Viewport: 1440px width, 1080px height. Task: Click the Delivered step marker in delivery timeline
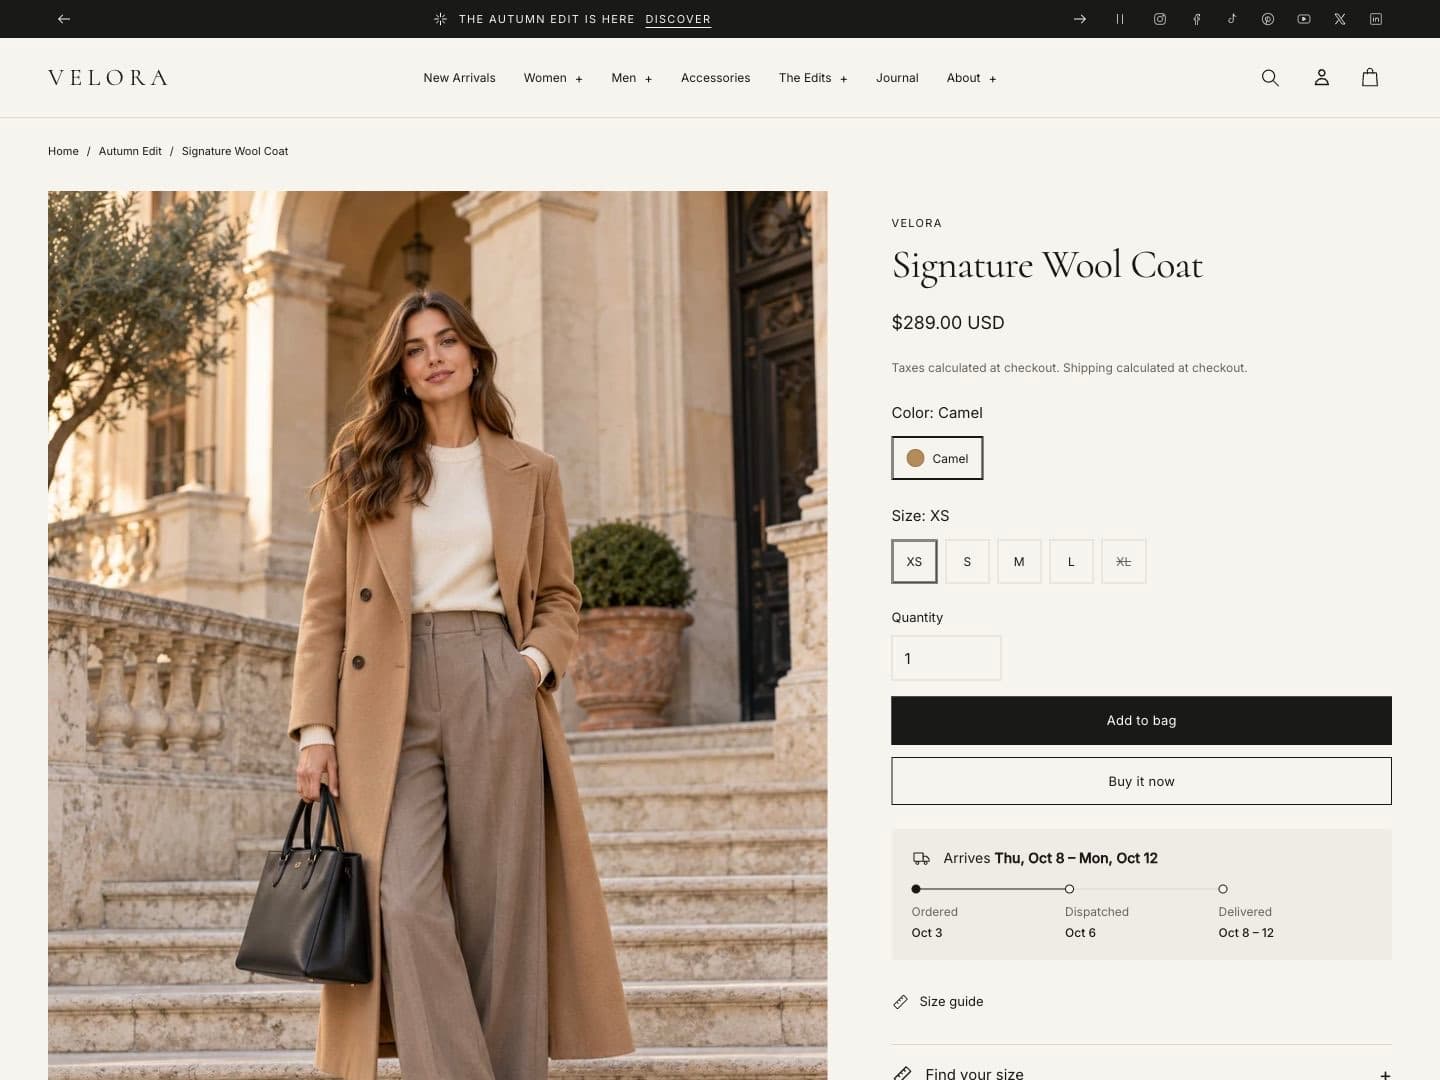1223,889
